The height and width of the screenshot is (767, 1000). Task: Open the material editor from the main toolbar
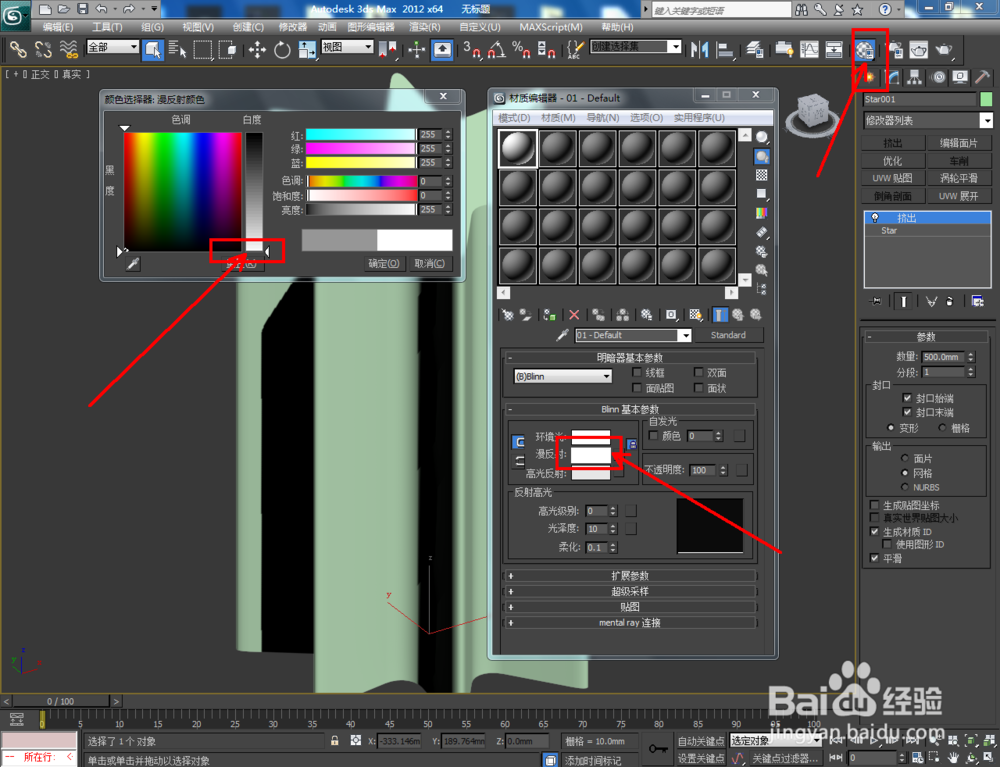pos(866,48)
